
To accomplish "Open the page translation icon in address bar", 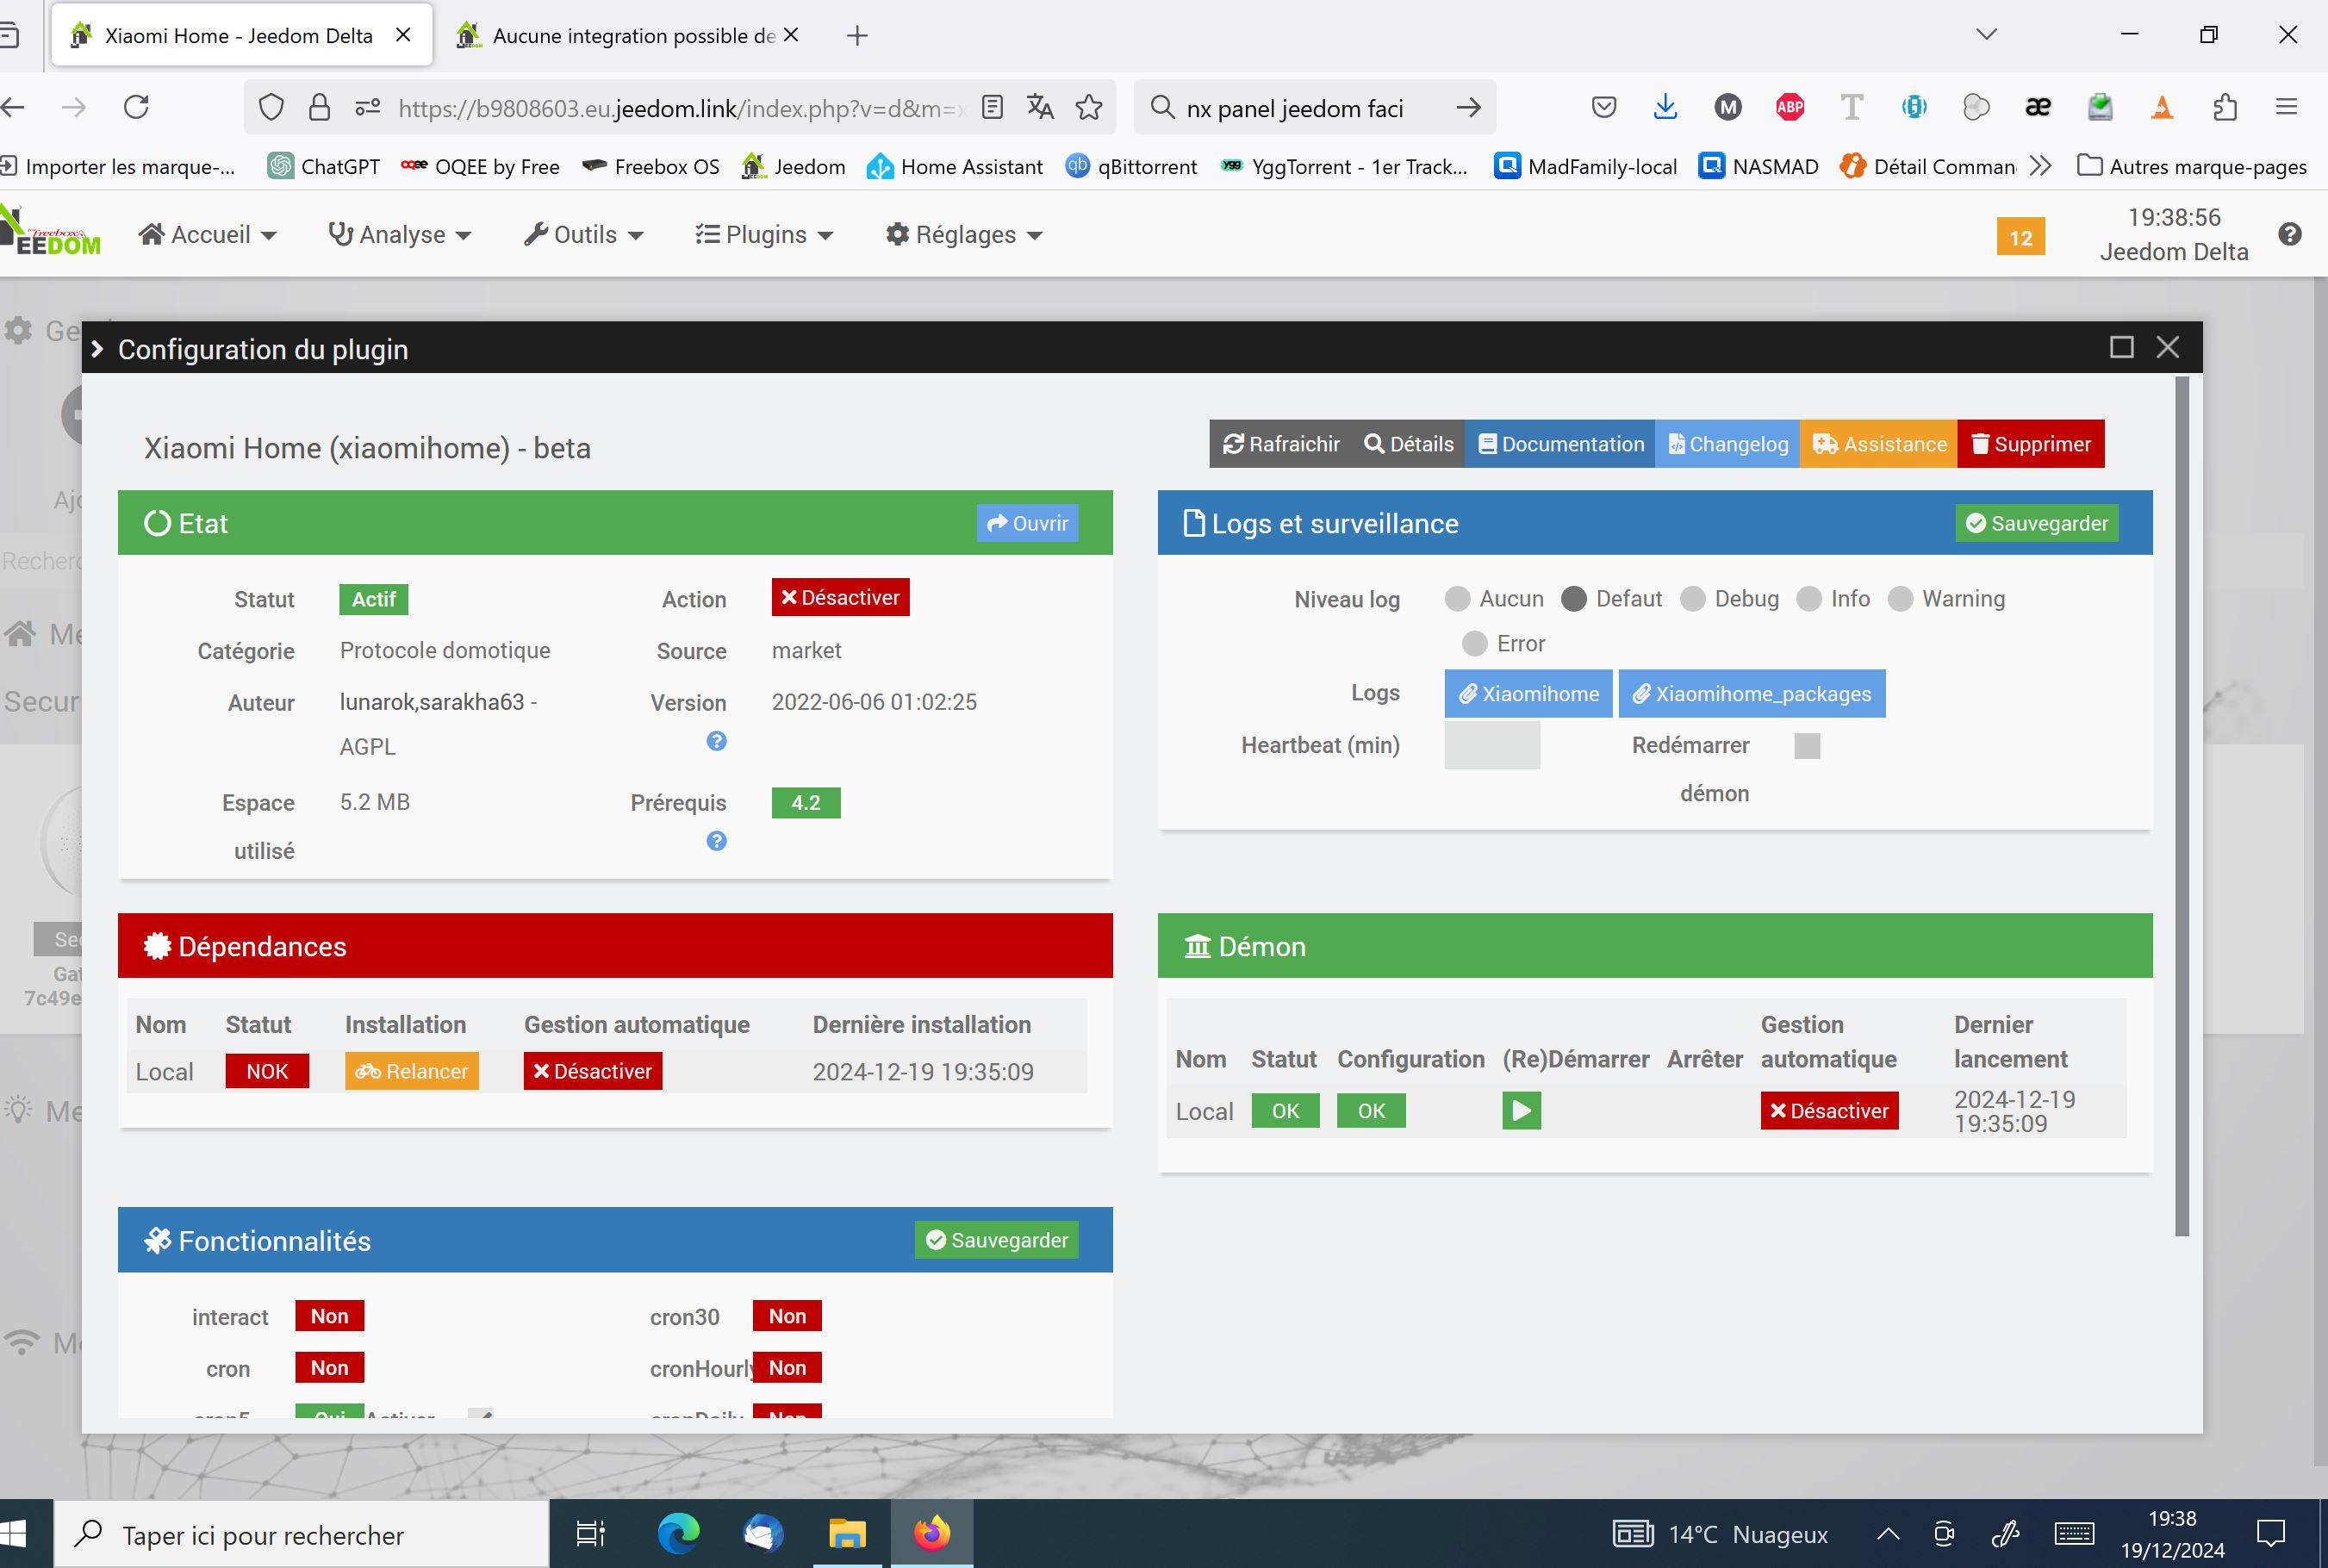I will (x=1040, y=107).
